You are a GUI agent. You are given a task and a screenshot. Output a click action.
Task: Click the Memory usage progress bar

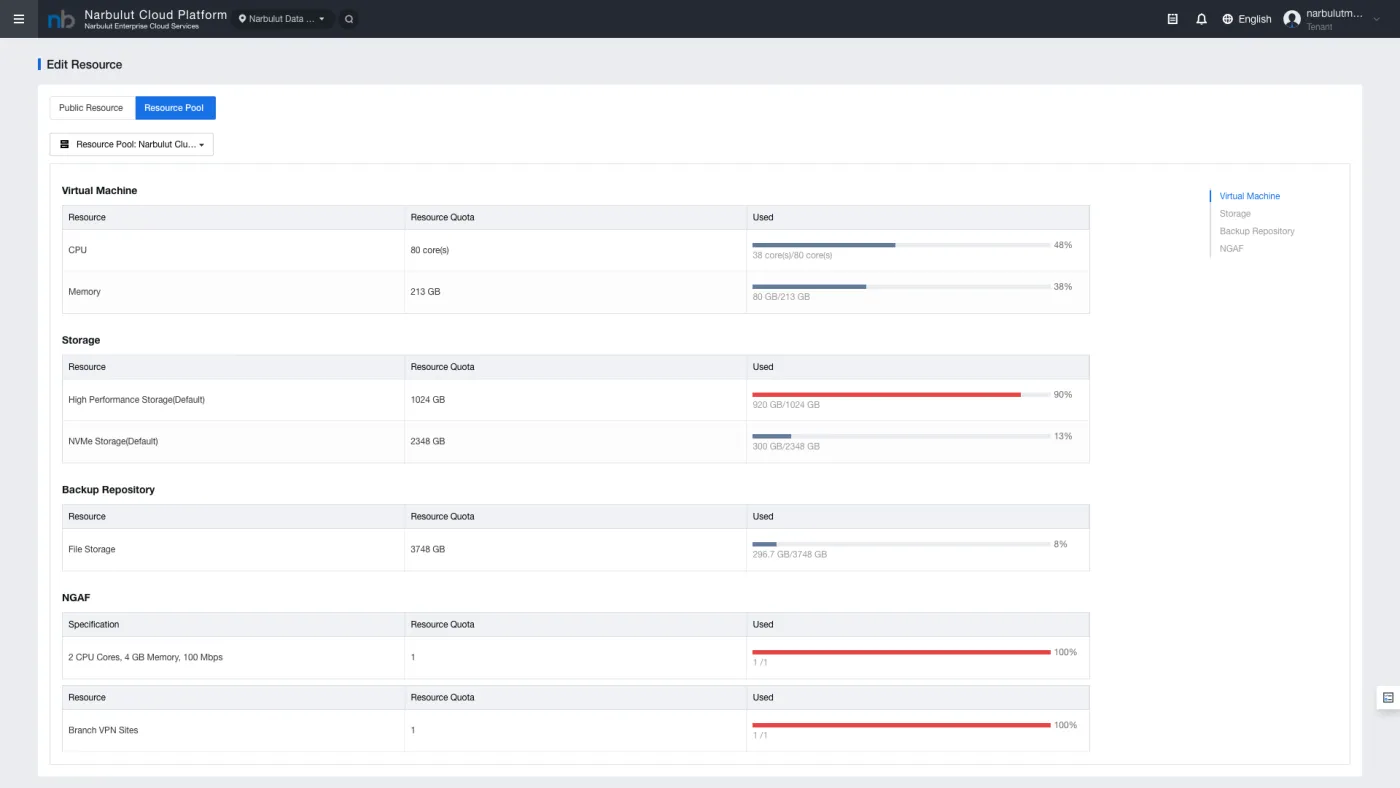(901, 287)
